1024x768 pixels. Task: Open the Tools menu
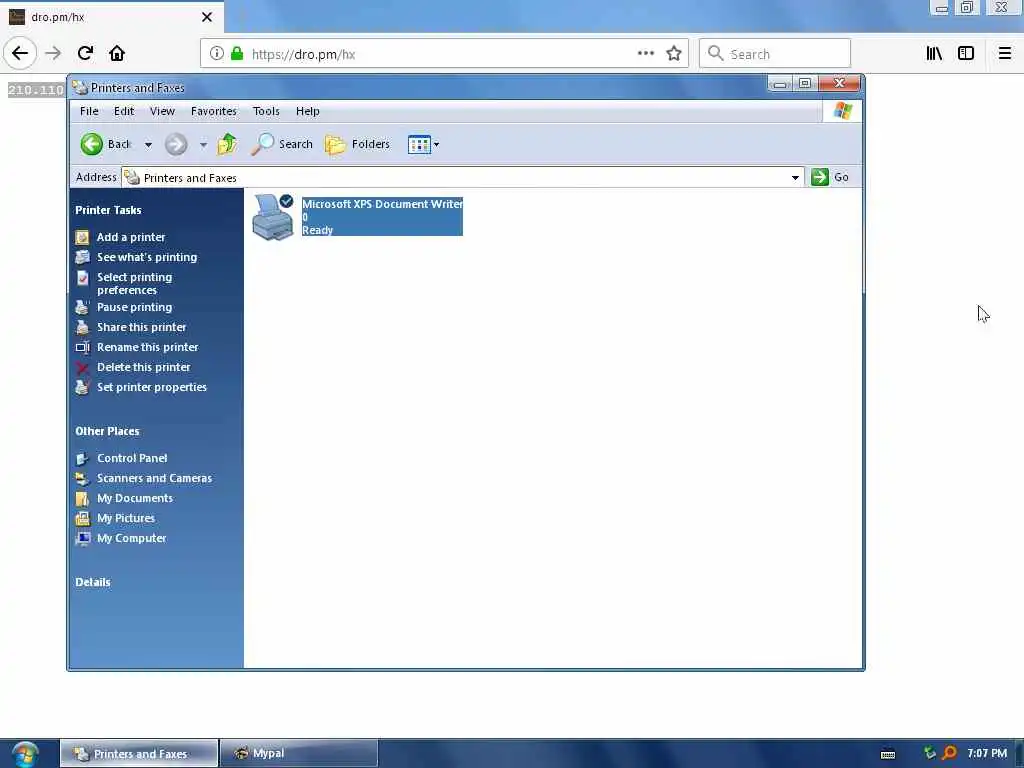pyautogui.click(x=266, y=111)
